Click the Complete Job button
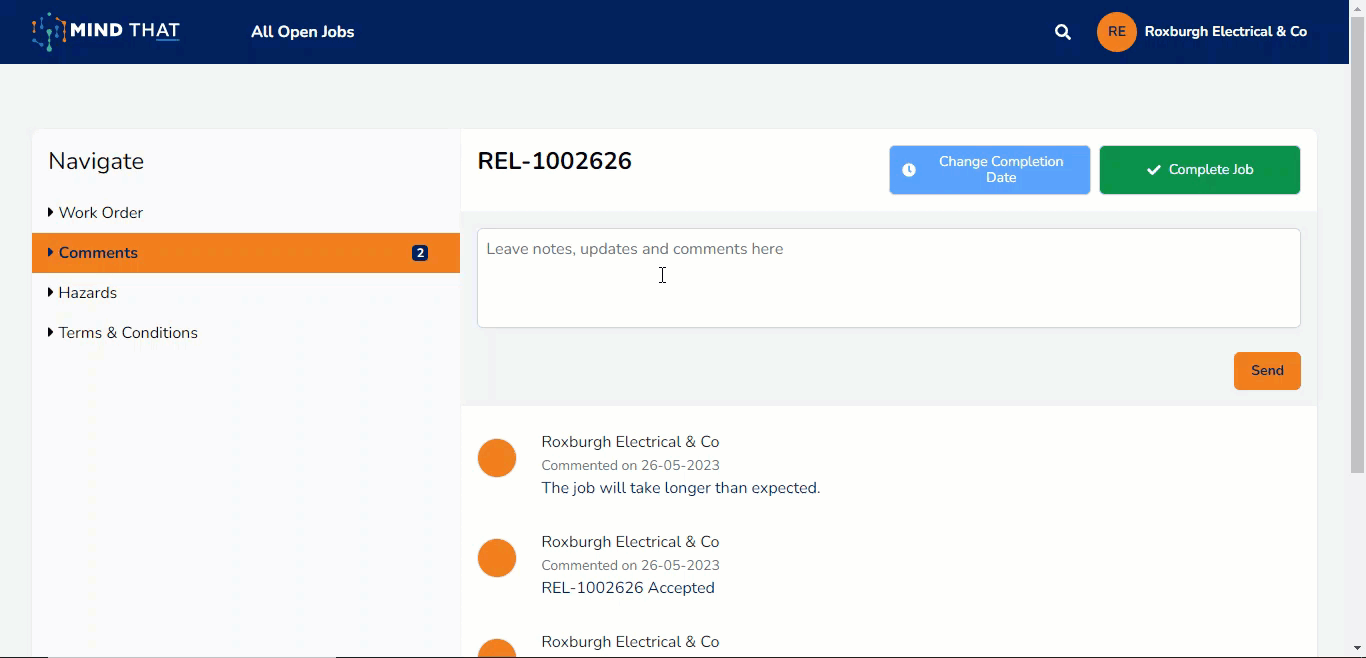This screenshot has width=1366, height=658. coord(1200,170)
